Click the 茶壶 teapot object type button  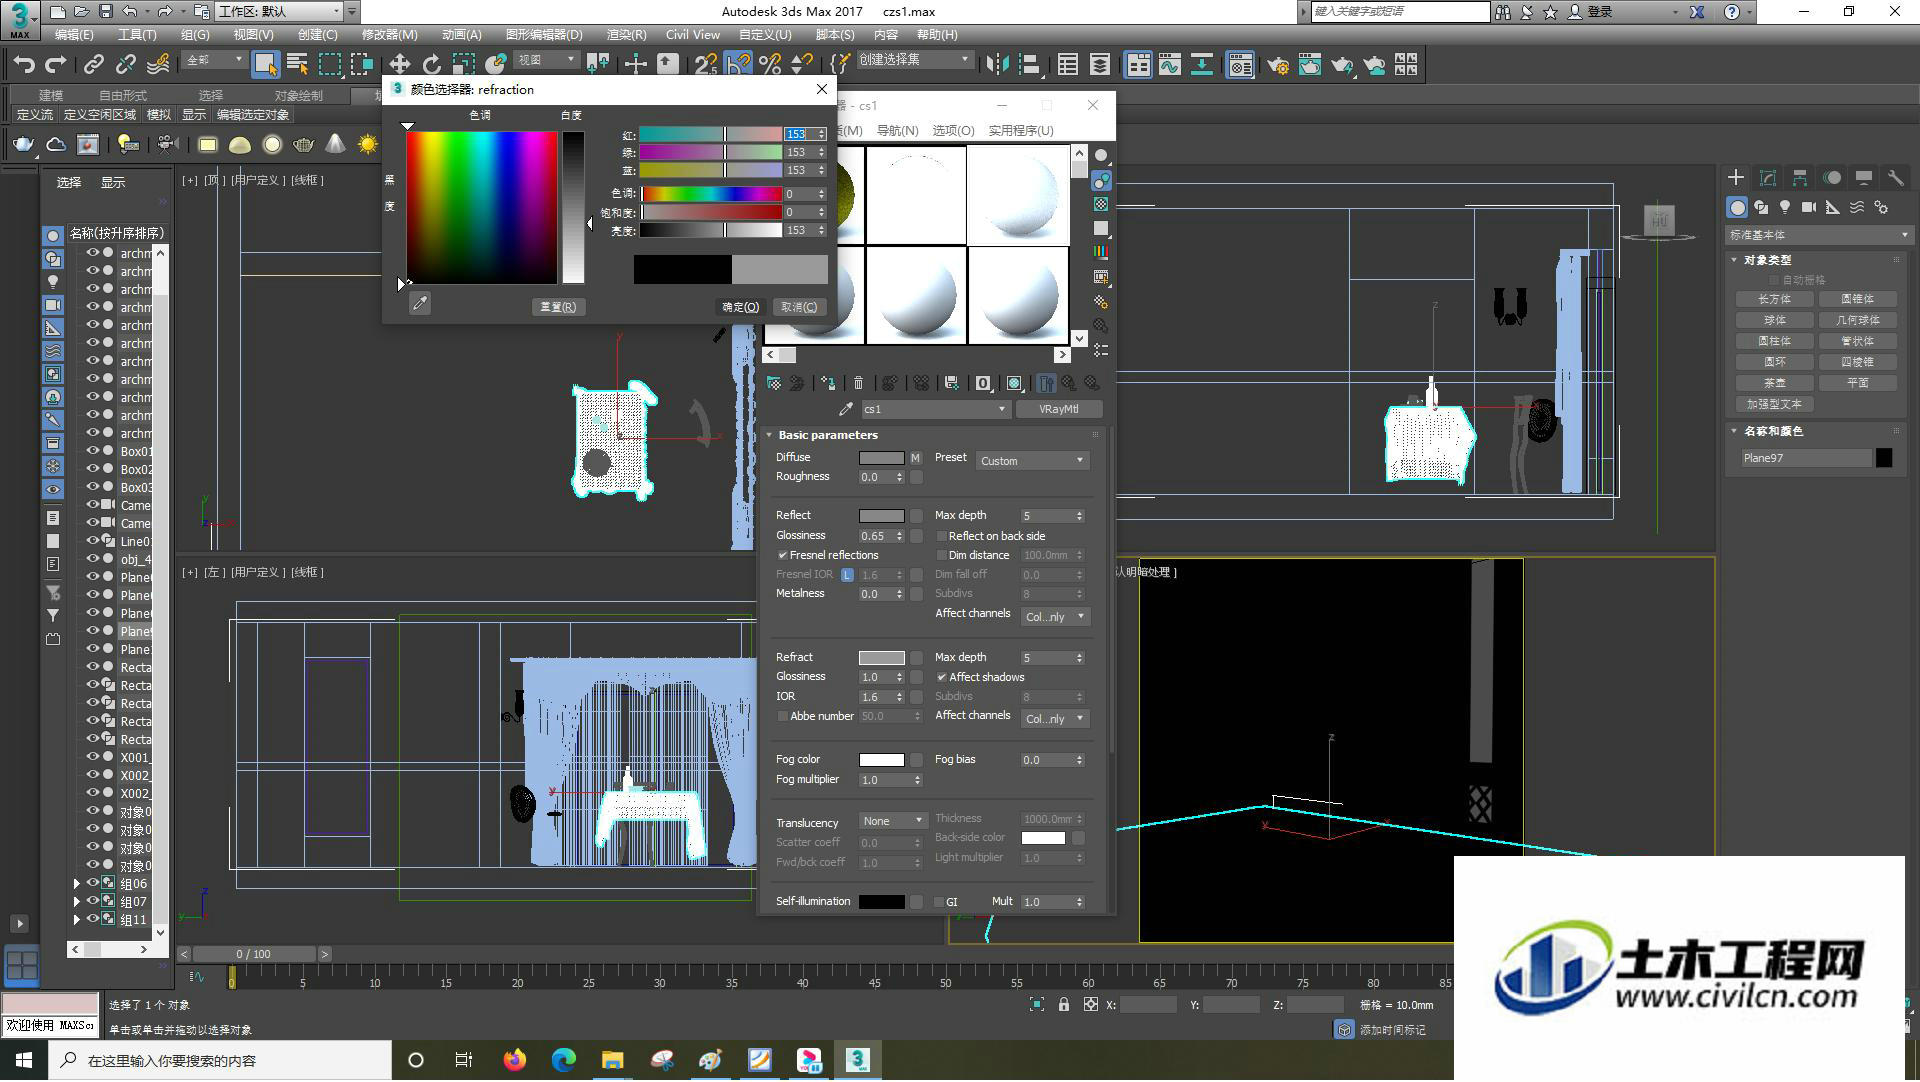[1775, 383]
